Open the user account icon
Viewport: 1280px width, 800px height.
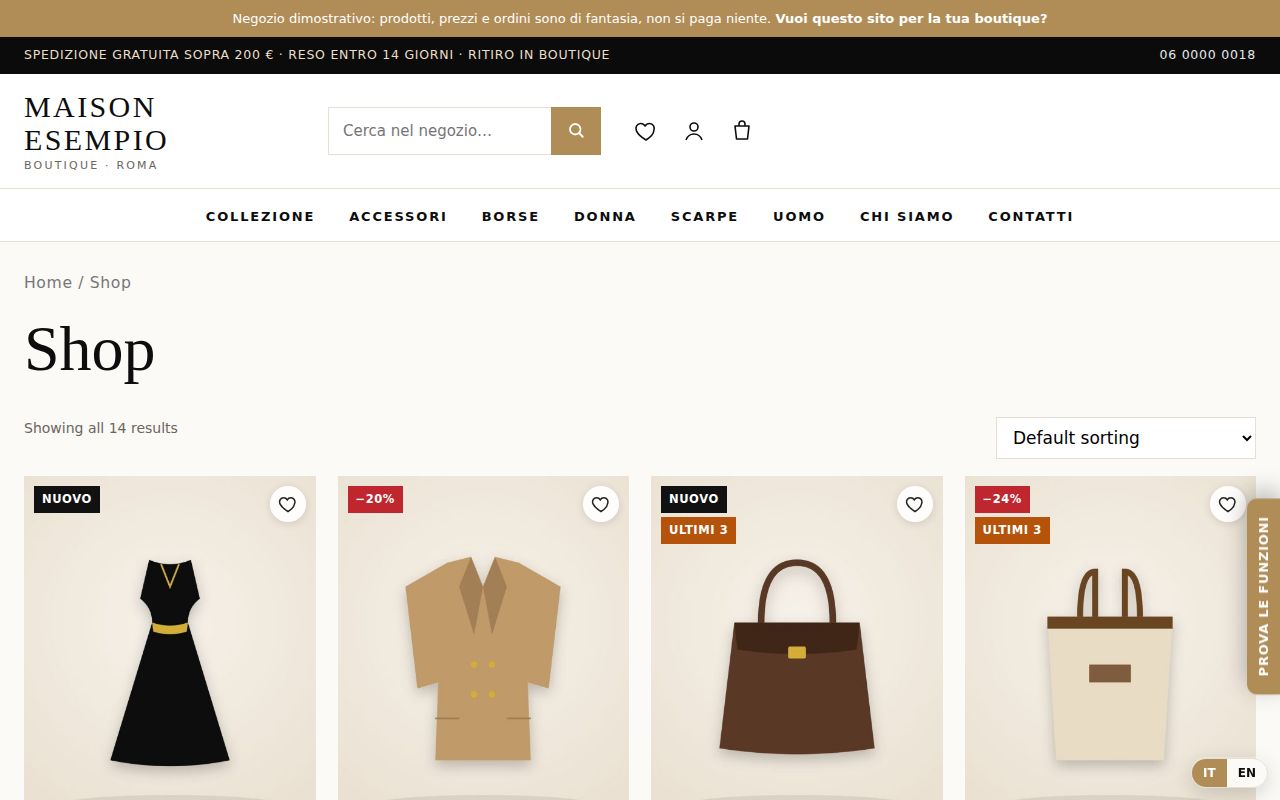pyautogui.click(x=694, y=131)
